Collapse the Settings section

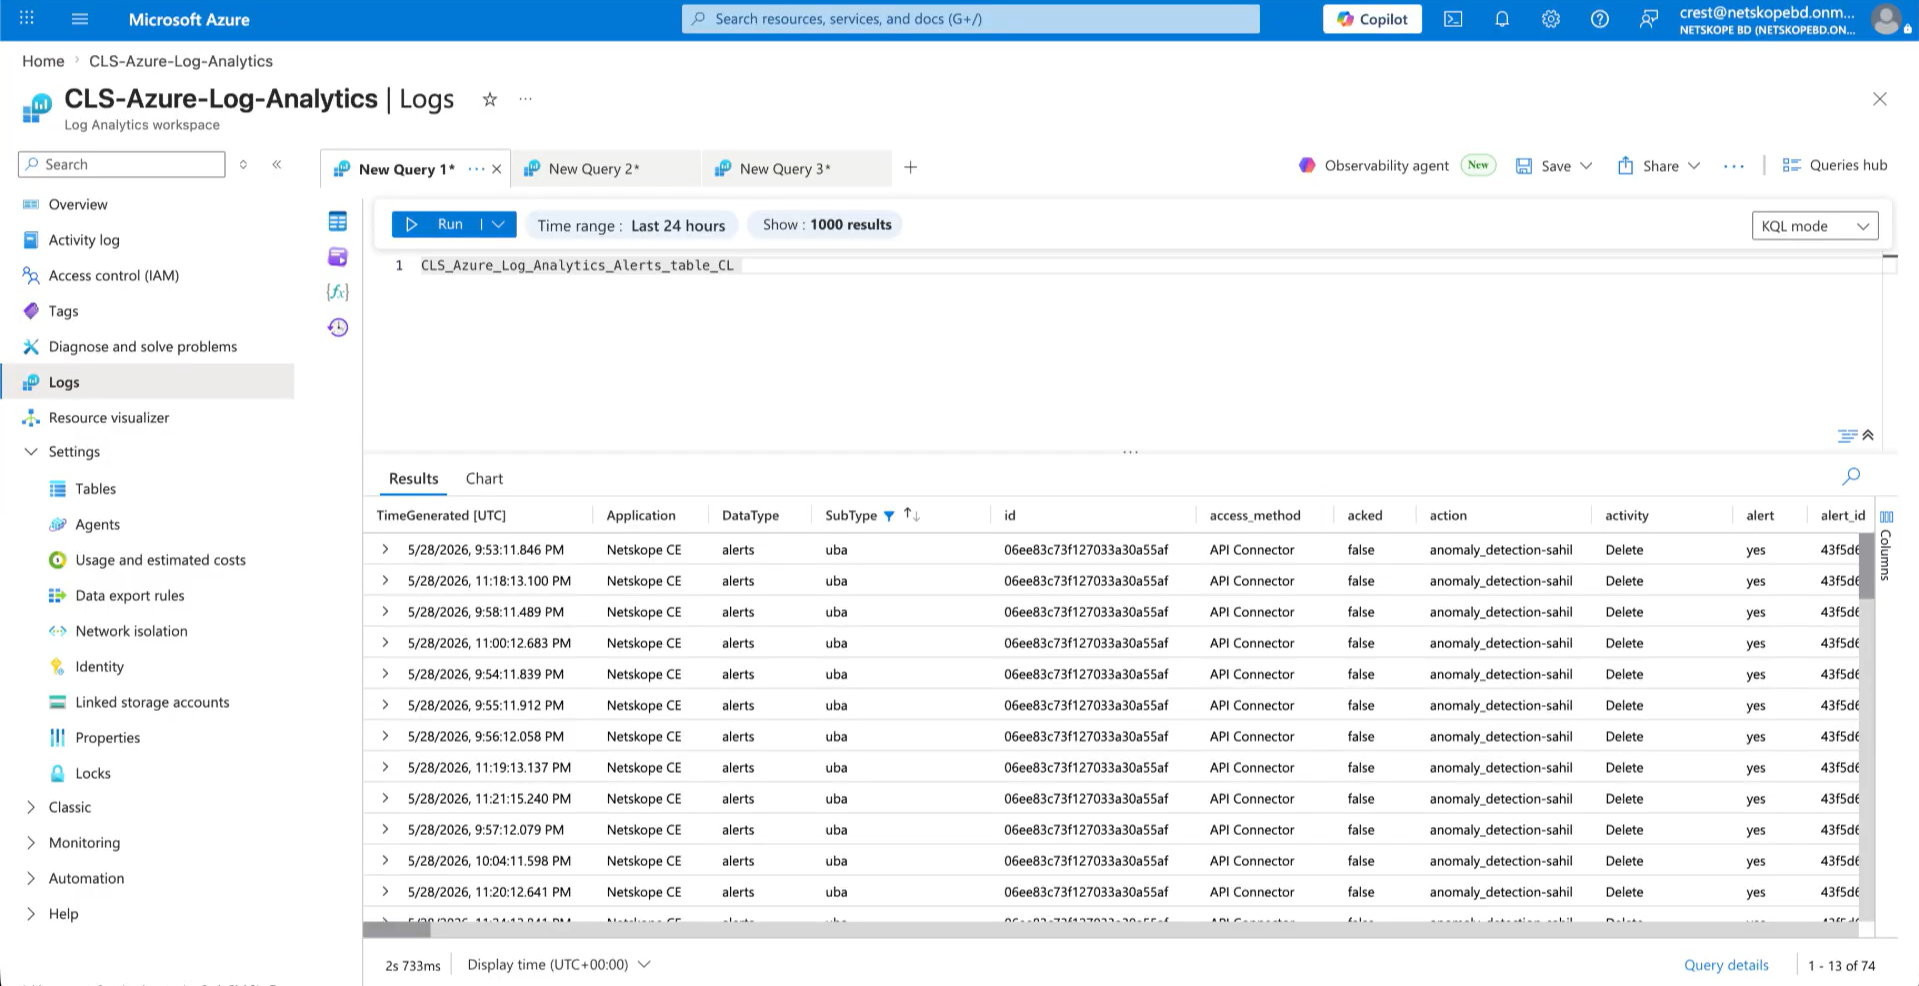click(31, 452)
